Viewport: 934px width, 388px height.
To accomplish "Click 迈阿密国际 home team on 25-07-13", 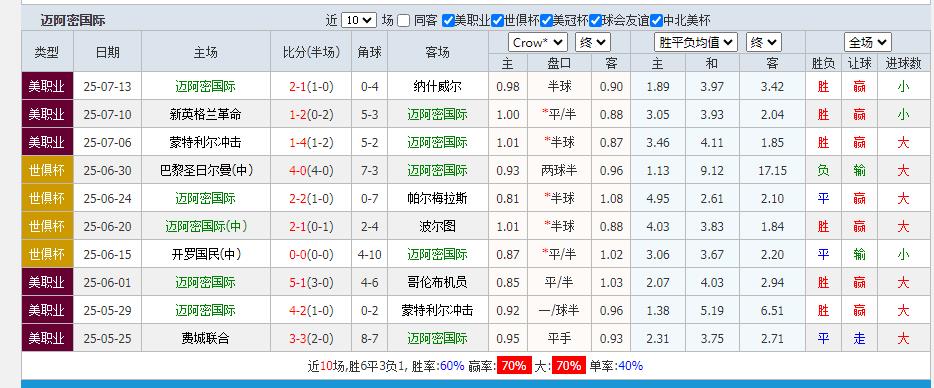I will [x=205, y=86].
